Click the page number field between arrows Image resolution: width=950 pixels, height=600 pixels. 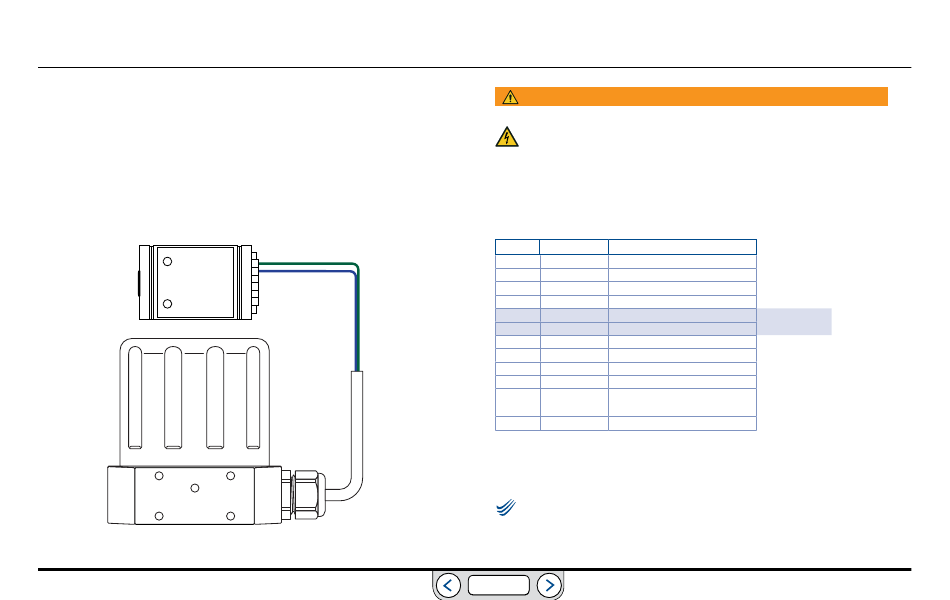pyautogui.click(x=499, y=585)
